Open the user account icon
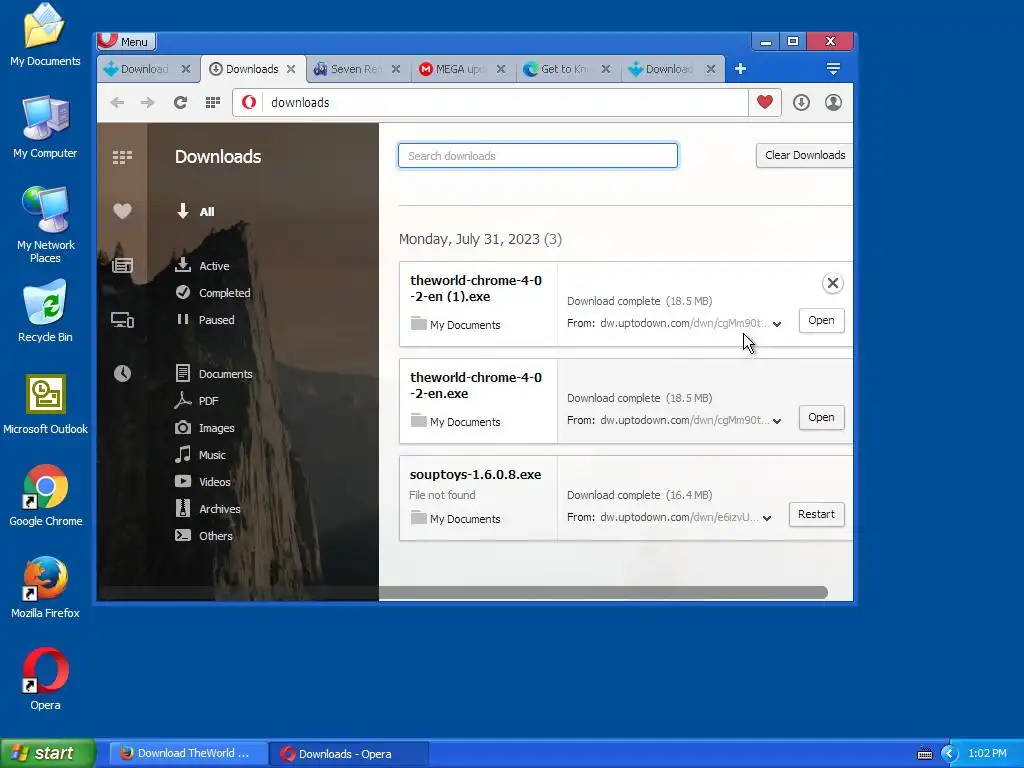The height and width of the screenshot is (768, 1024). point(833,103)
